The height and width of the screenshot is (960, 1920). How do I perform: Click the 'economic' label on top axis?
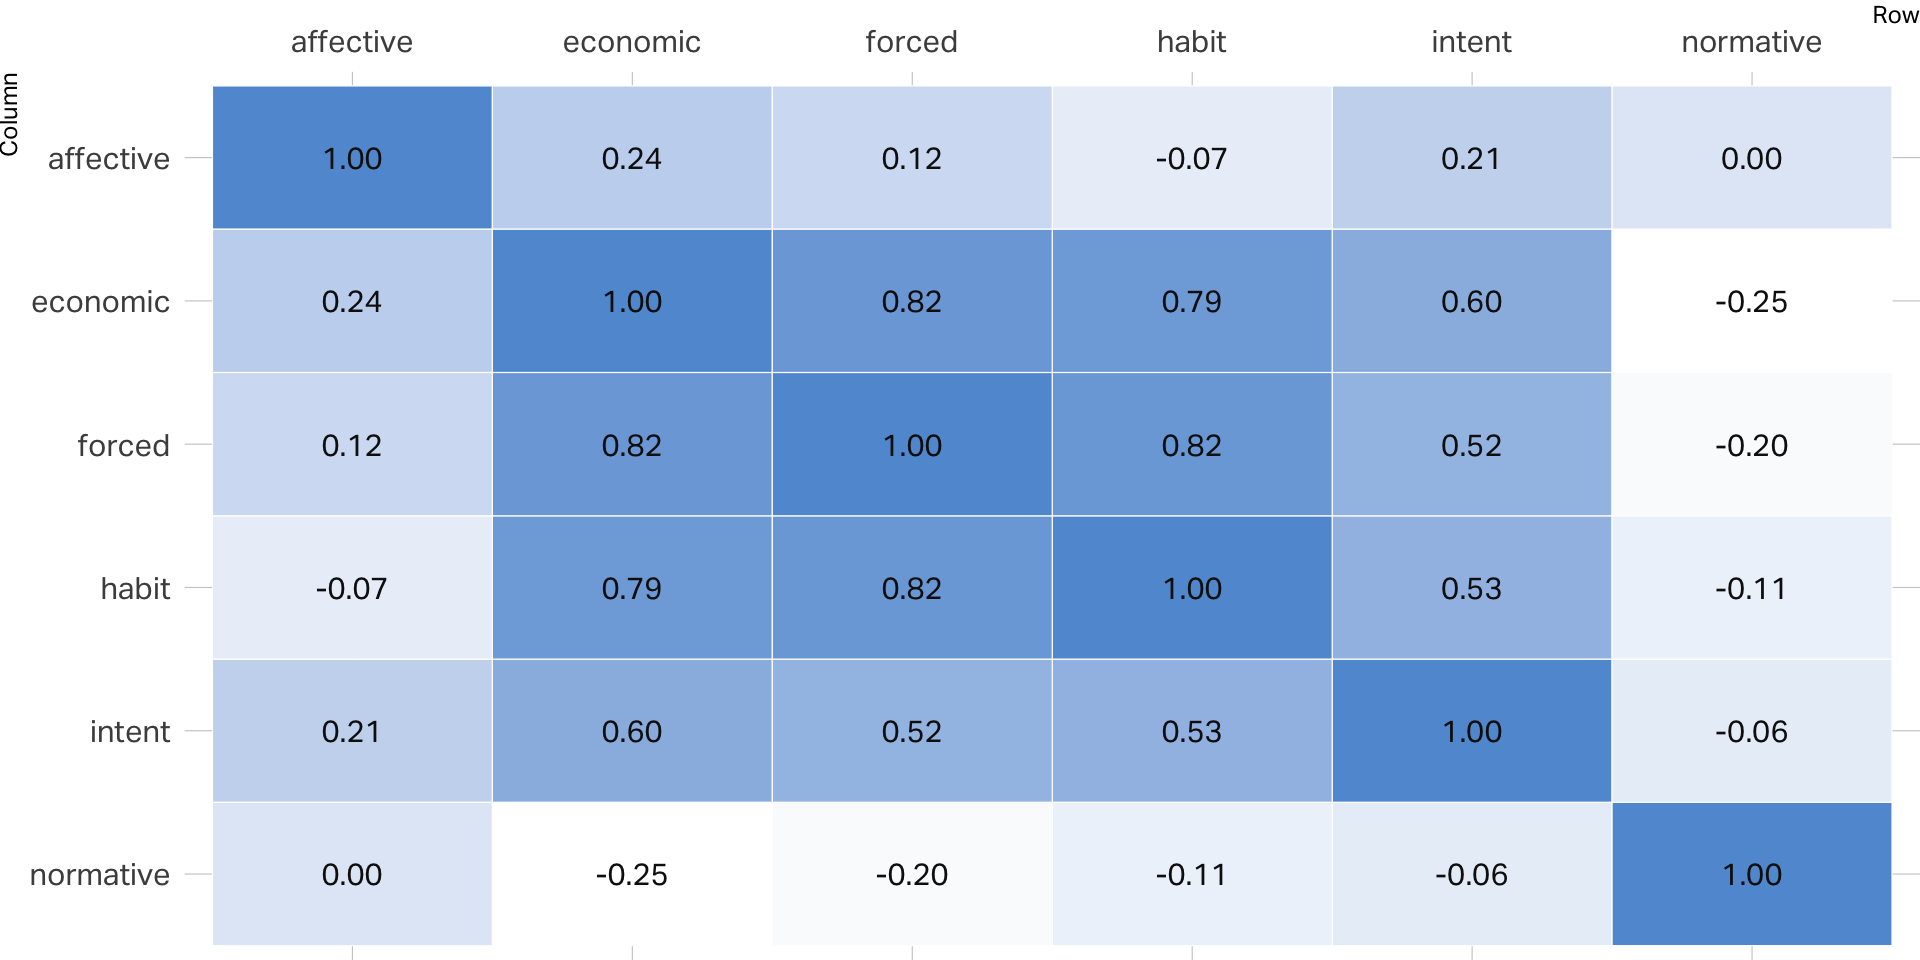[x=631, y=42]
